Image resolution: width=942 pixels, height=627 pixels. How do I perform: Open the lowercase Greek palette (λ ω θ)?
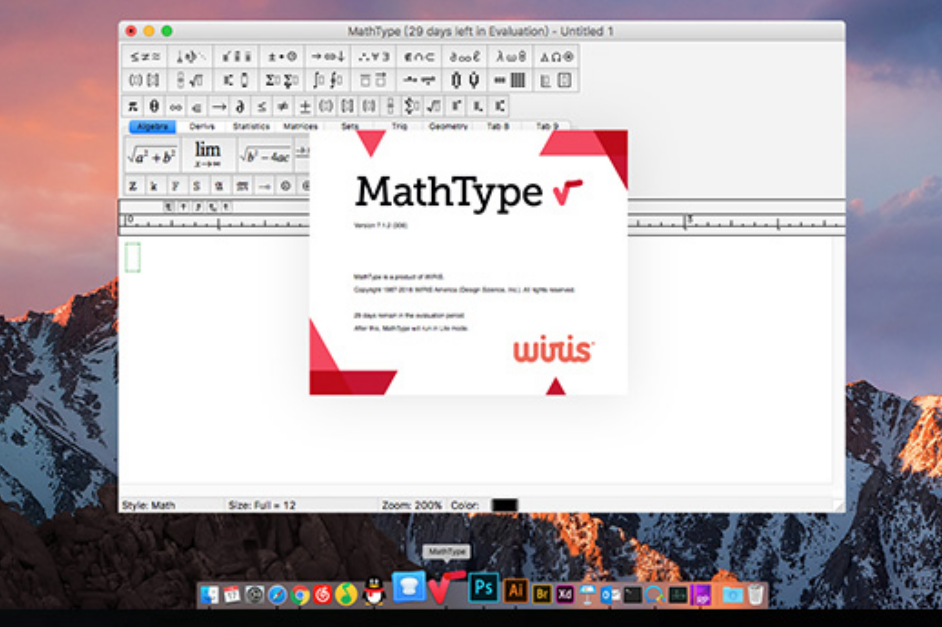tap(511, 57)
